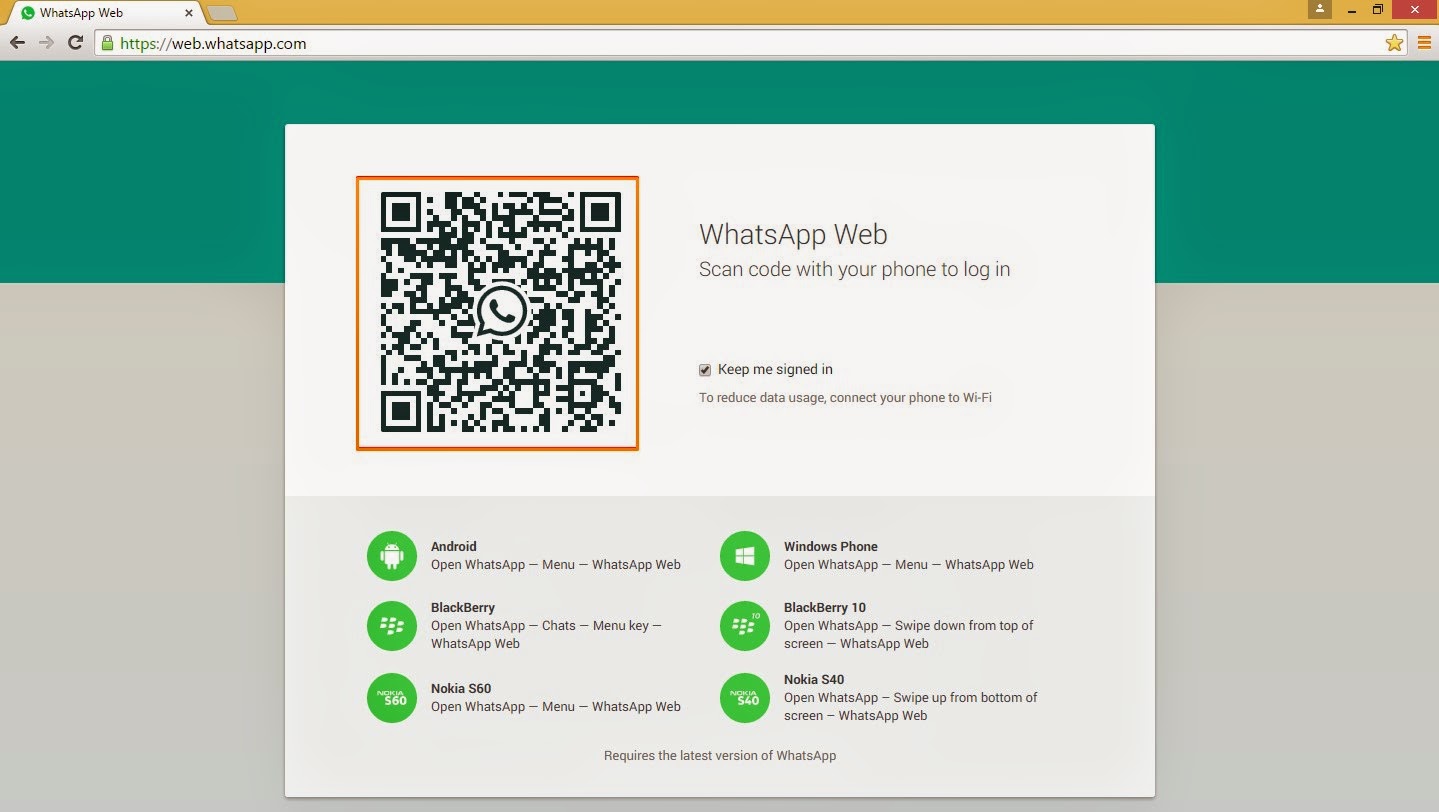Click 'Scan code with your phone to log in'
Viewport: 1439px width, 812px height.
(854, 269)
